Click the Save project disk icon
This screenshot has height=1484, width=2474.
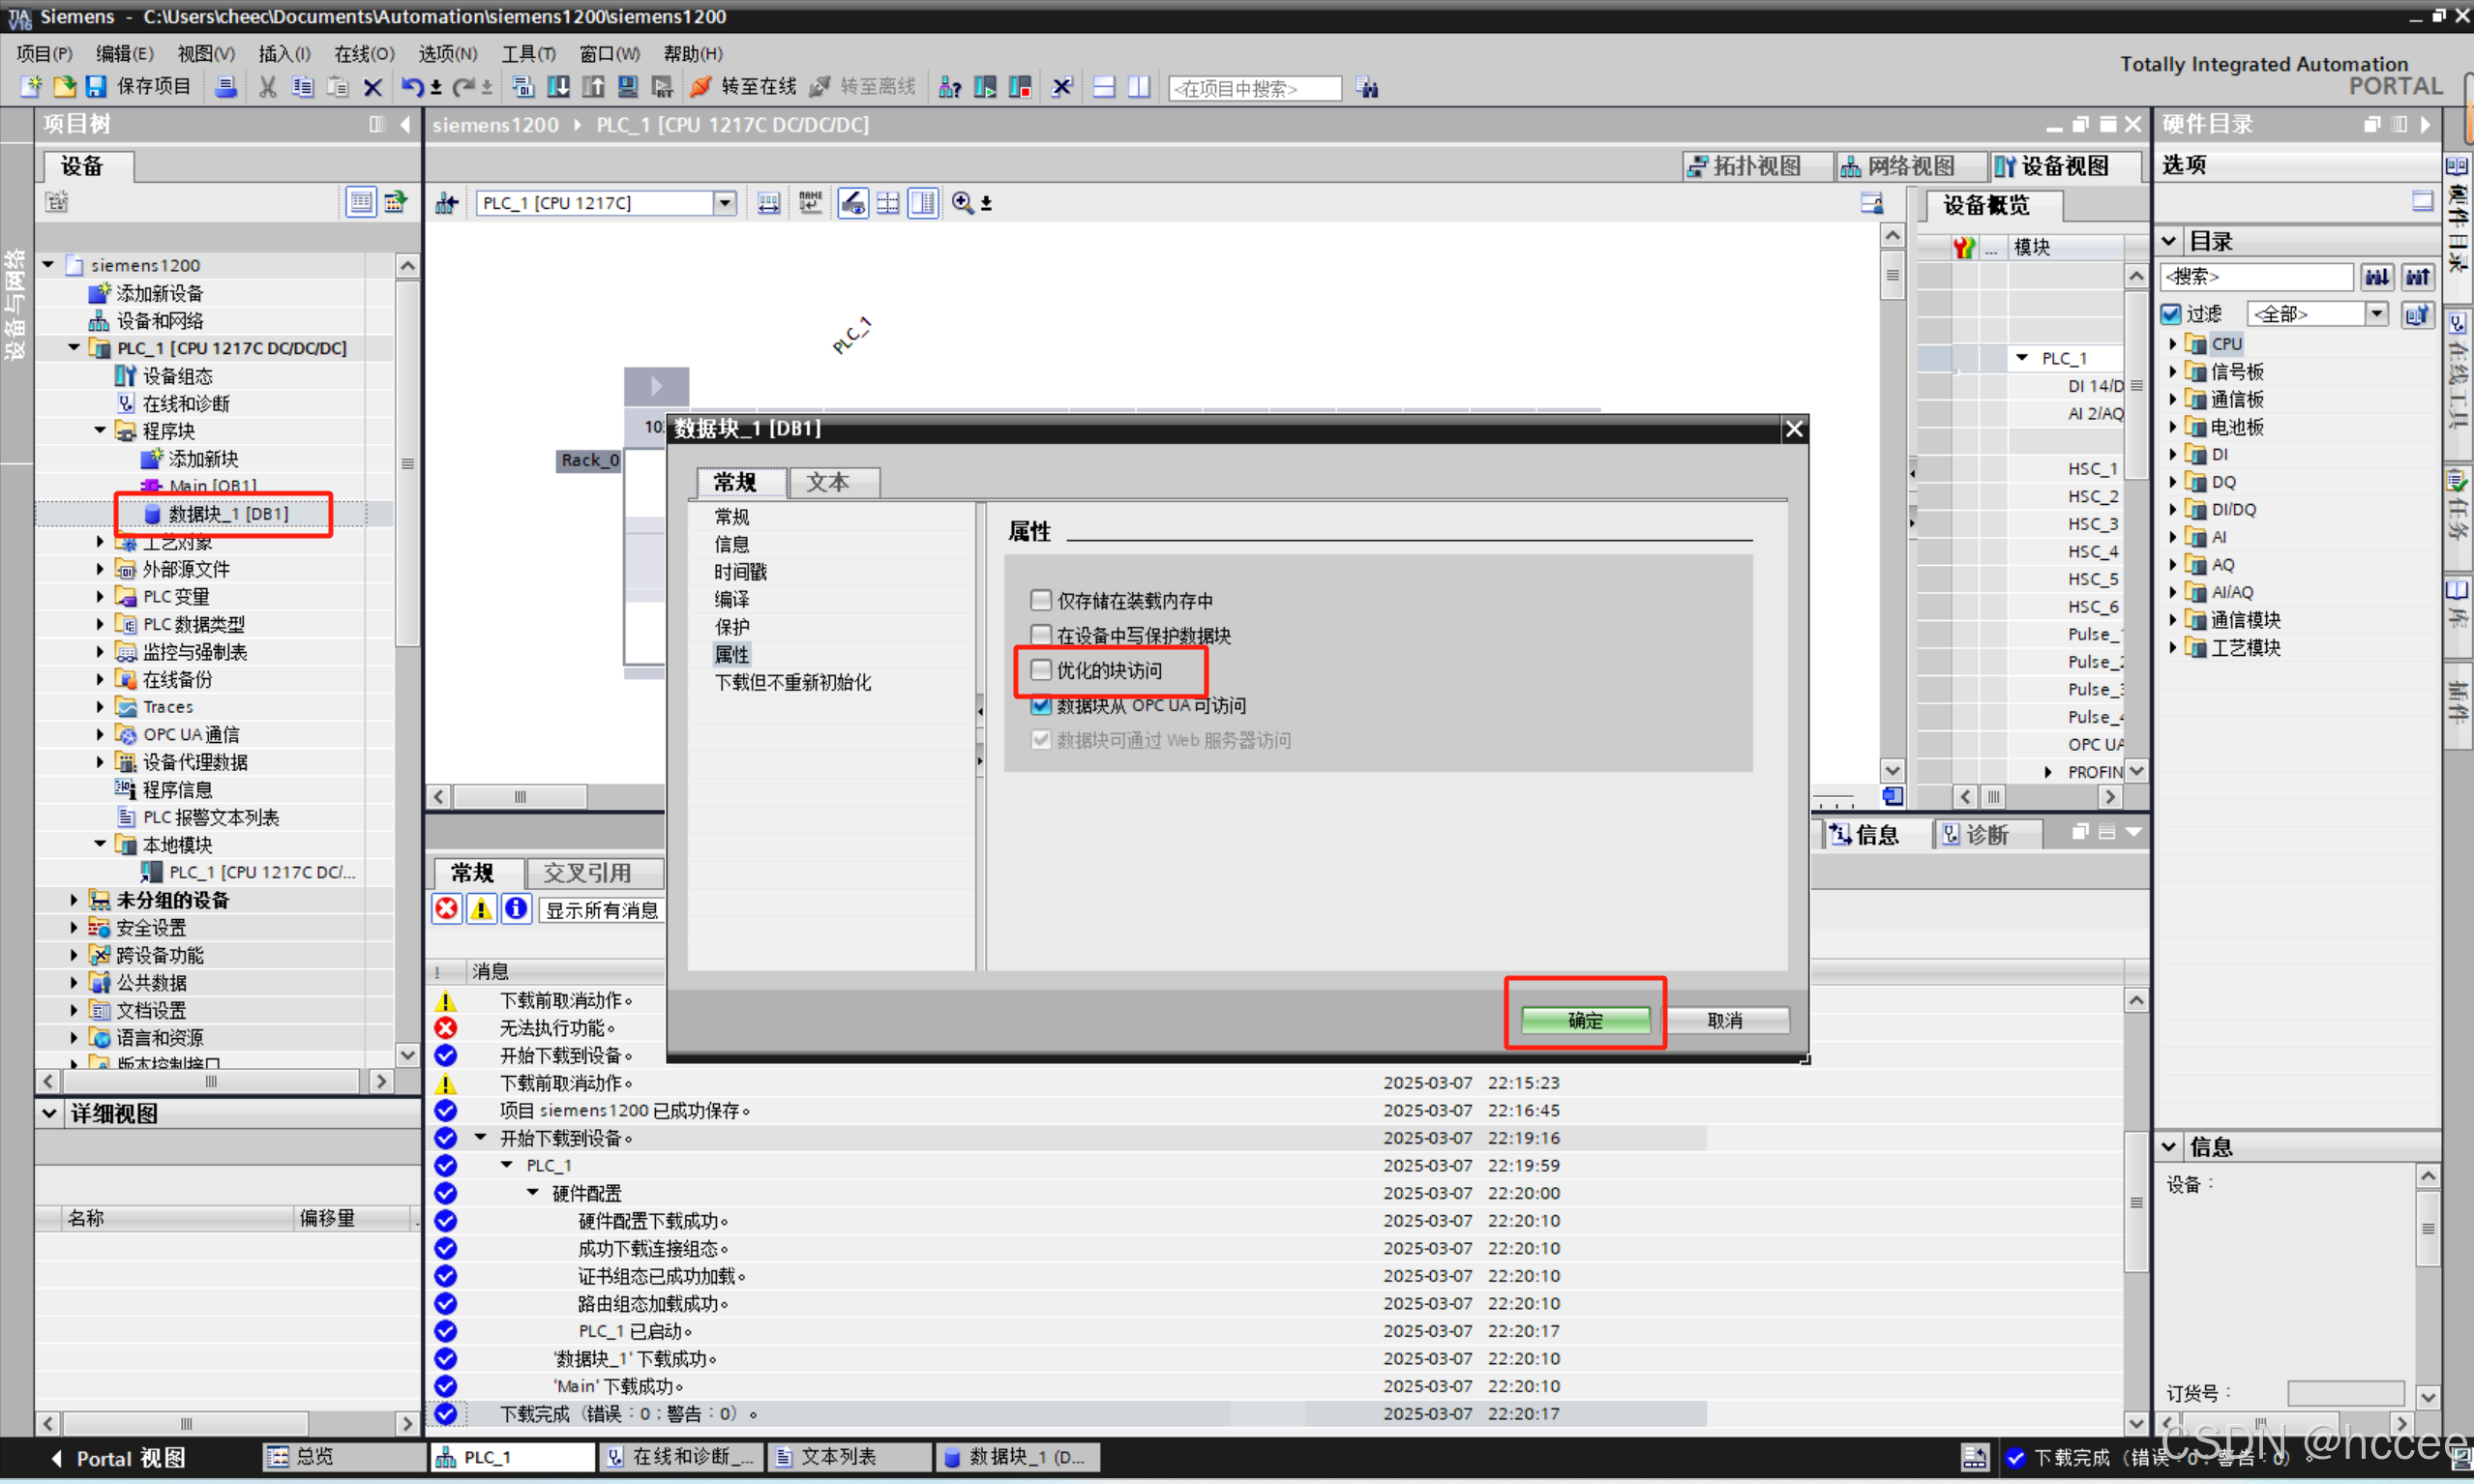(96, 87)
